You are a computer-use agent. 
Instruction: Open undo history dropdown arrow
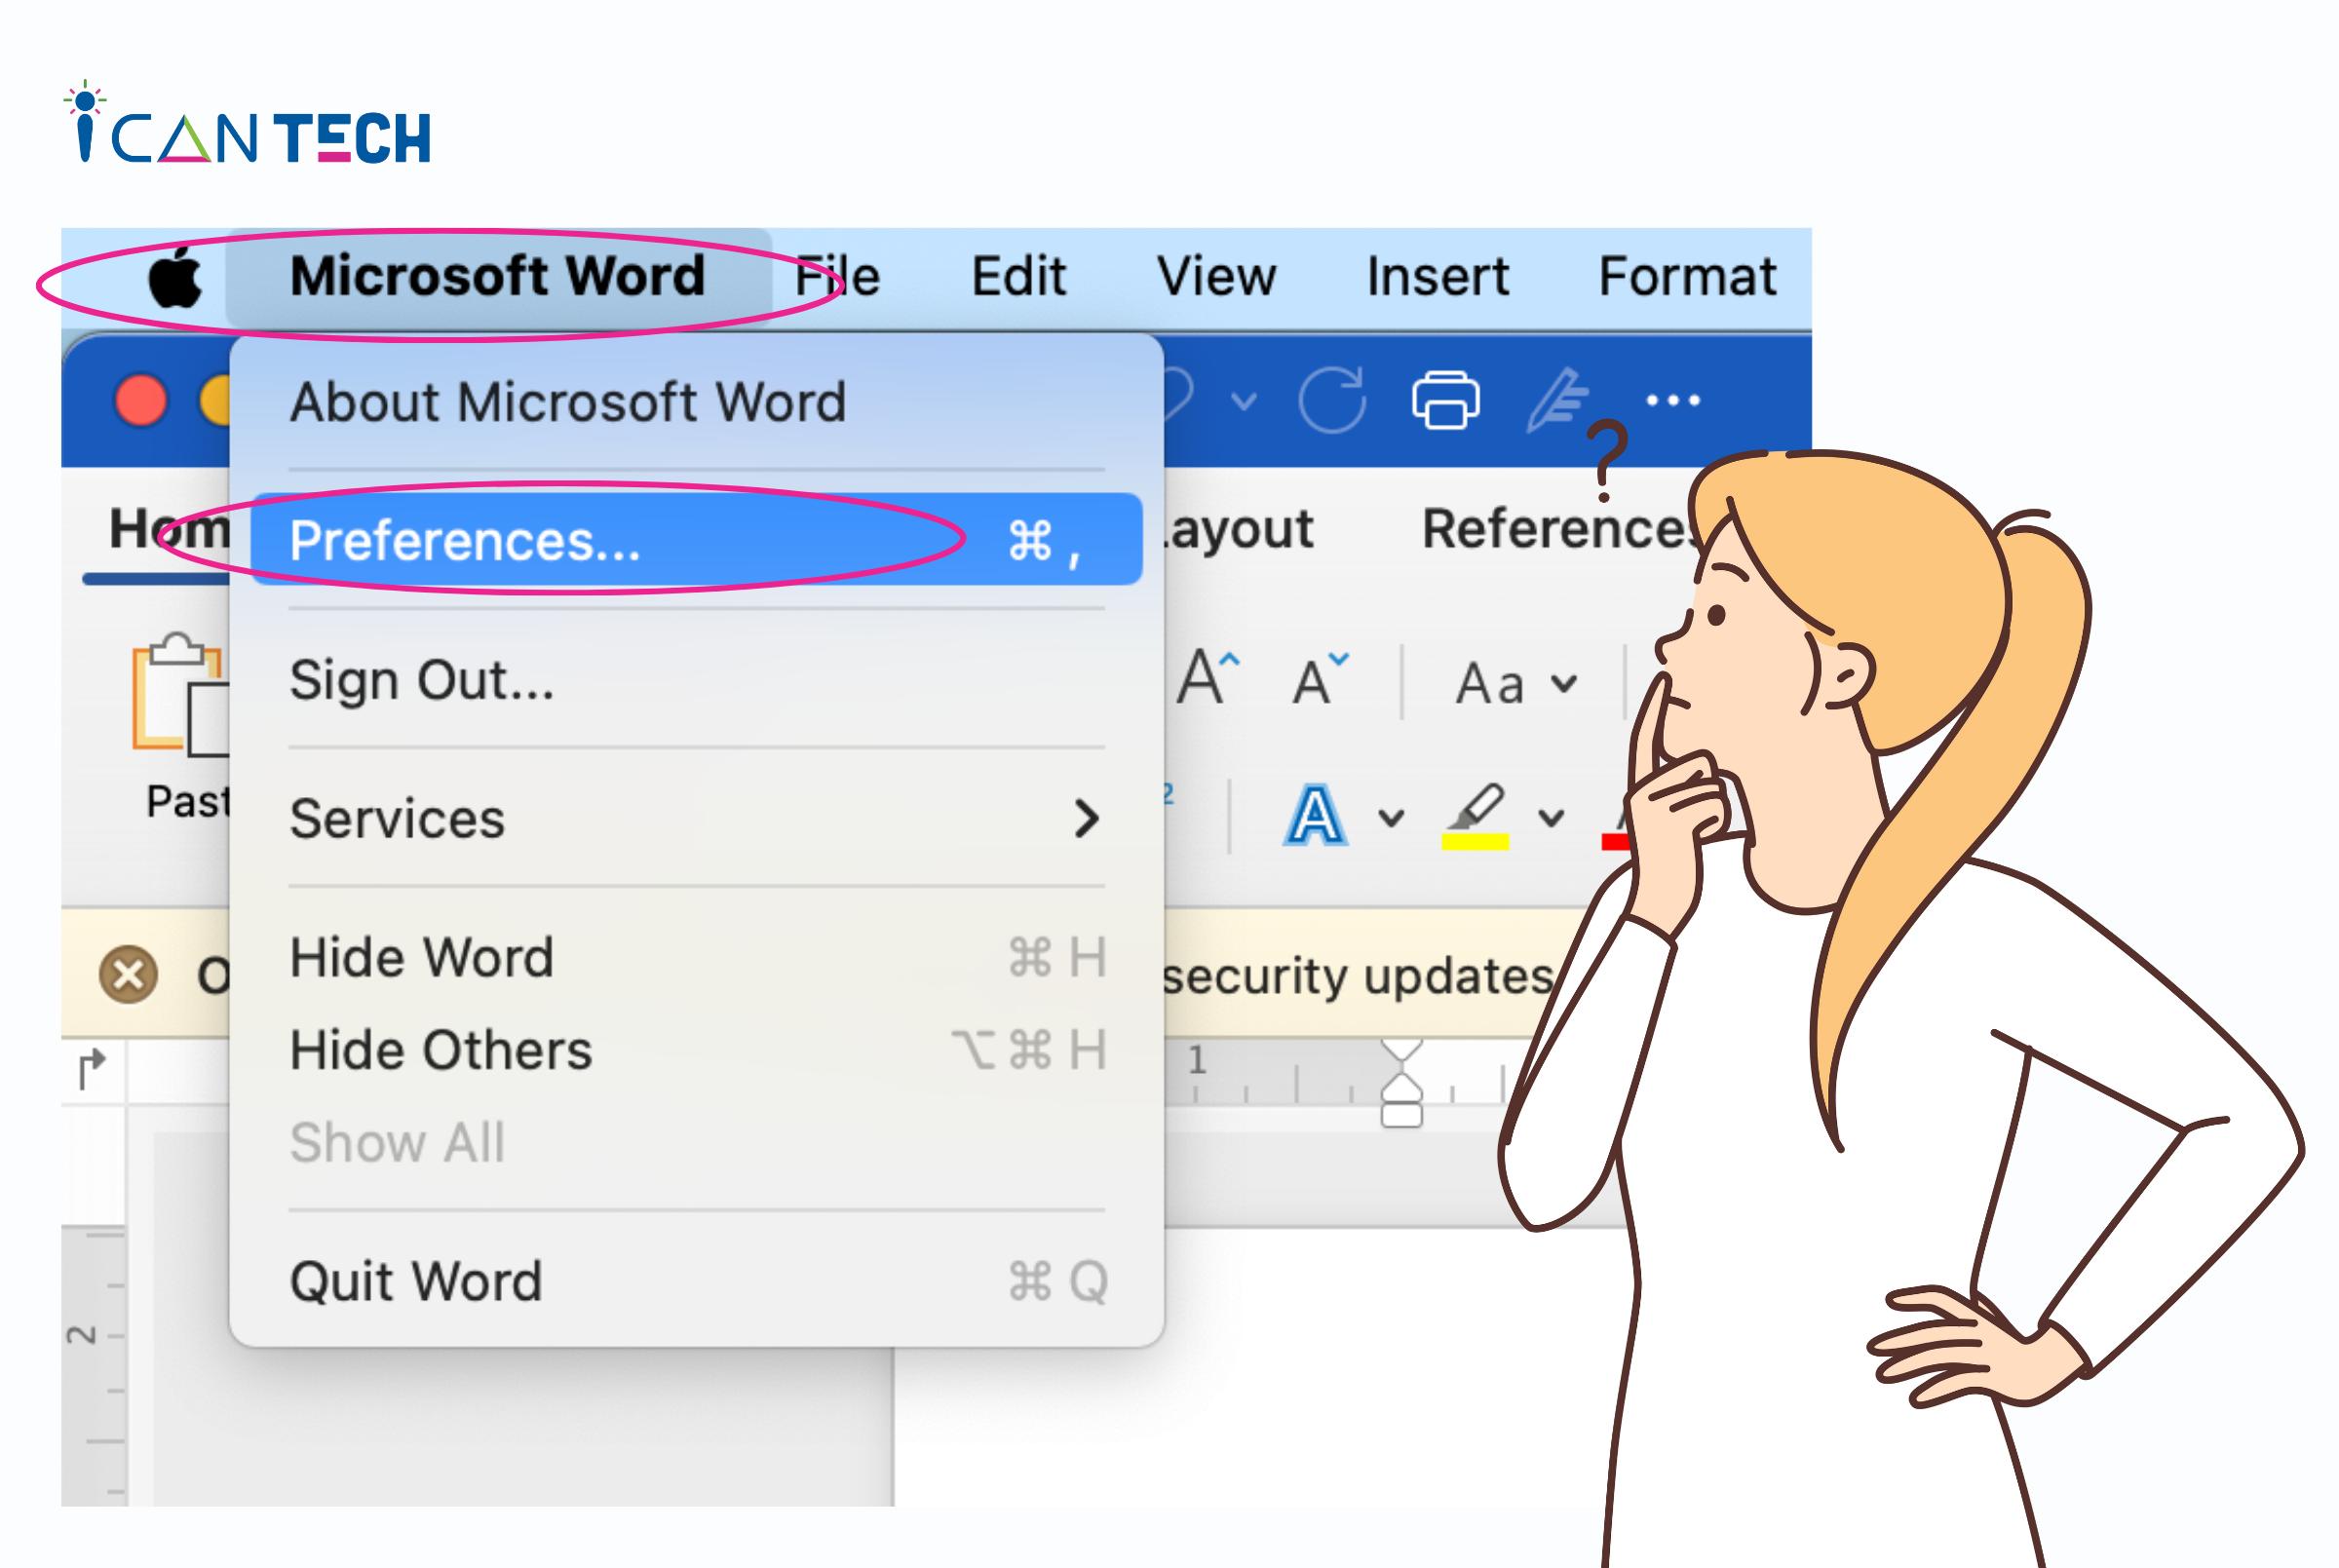(x=1243, y=402)
